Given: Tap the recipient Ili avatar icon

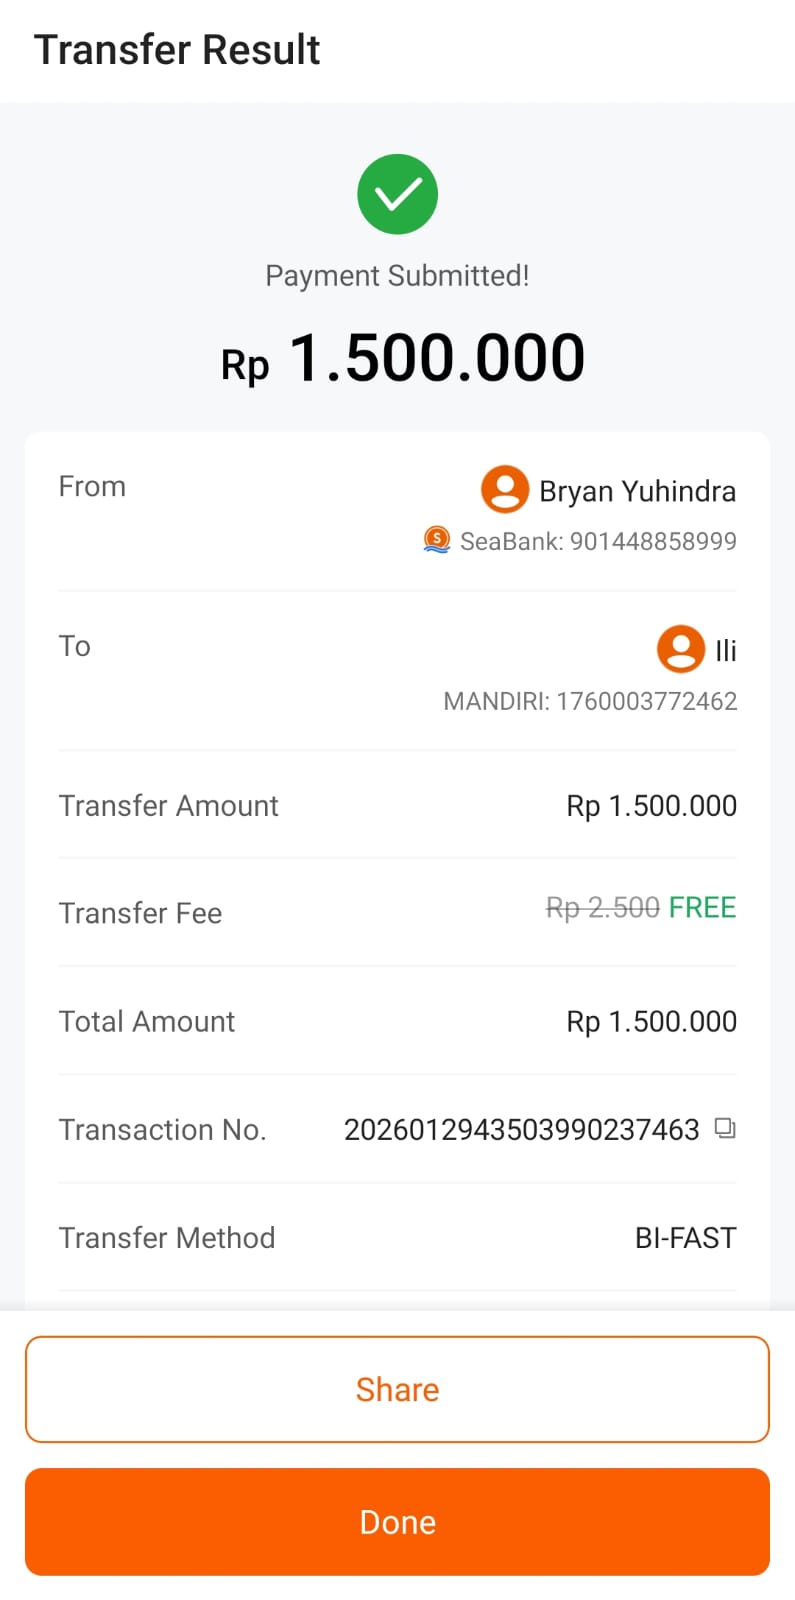Looking at the screenshot, I should pos(680,649).
